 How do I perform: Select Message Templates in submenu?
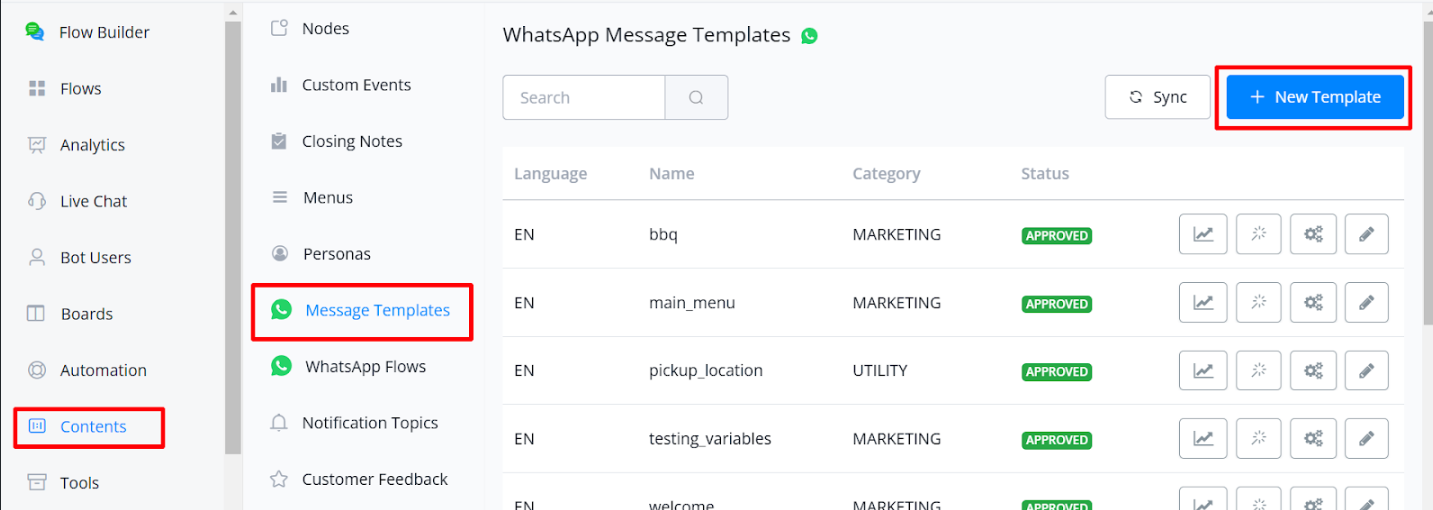tap(377, 310)
